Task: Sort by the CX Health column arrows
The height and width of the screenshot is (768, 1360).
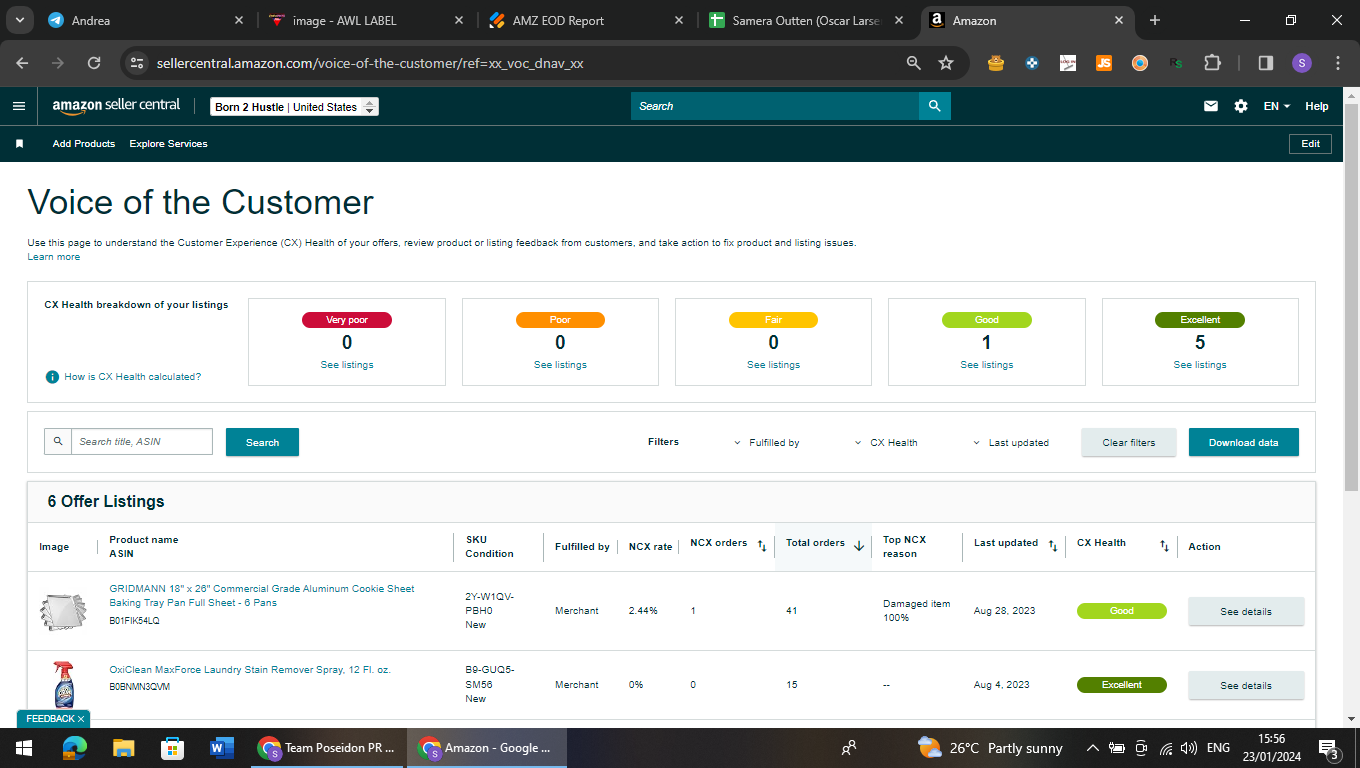Action: coord(1164,546)
